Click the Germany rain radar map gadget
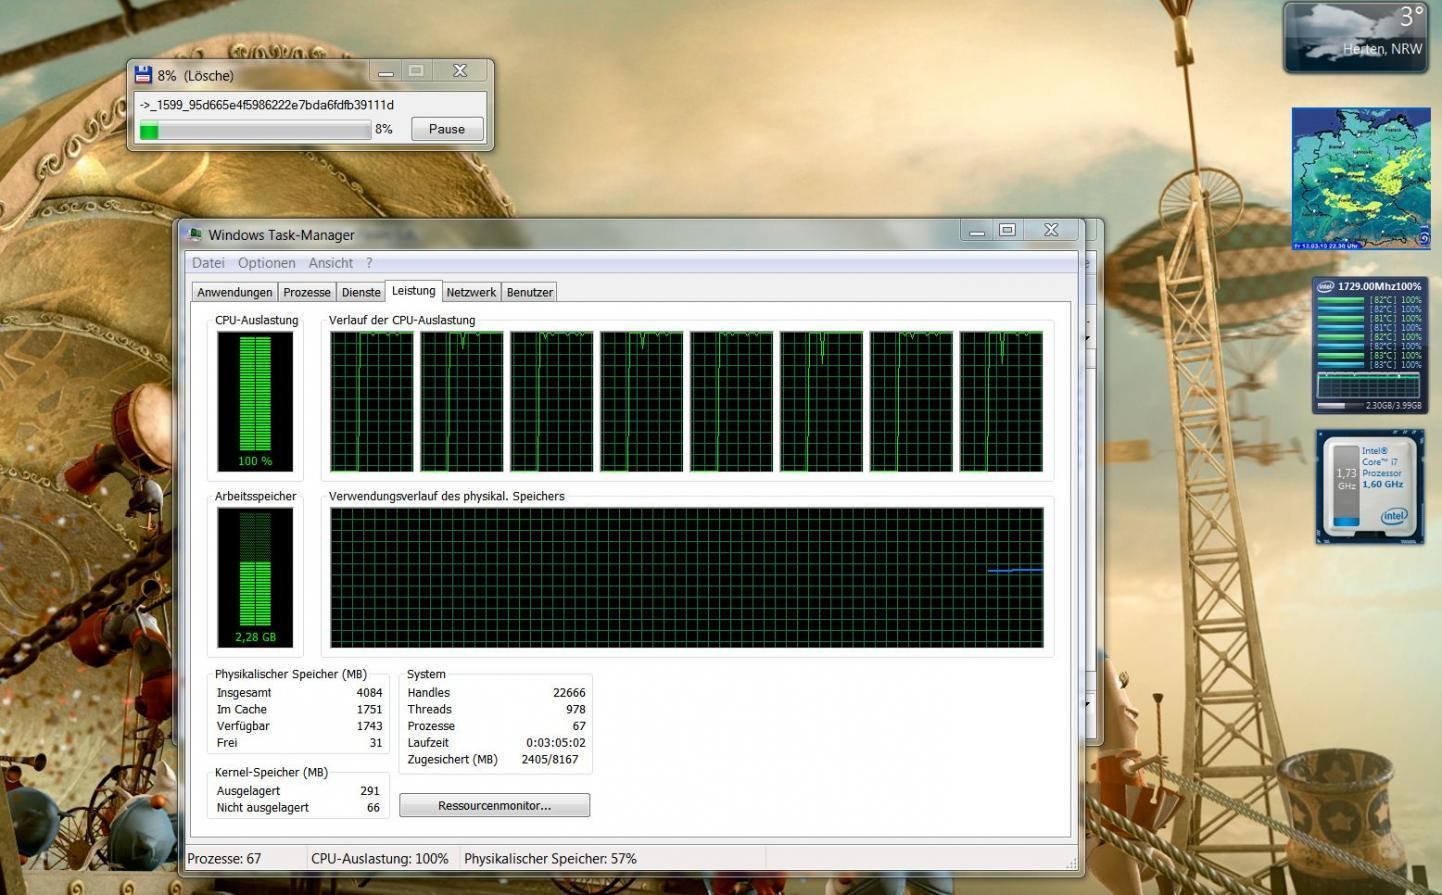1442x895 pixels. point(1361,178)
